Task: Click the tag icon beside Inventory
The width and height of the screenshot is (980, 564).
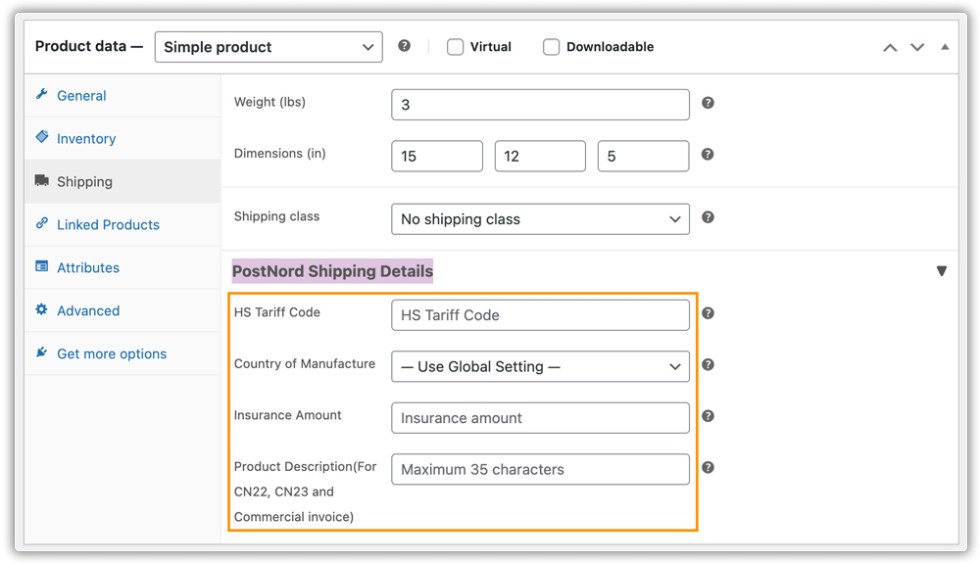Action: point(42,136)
